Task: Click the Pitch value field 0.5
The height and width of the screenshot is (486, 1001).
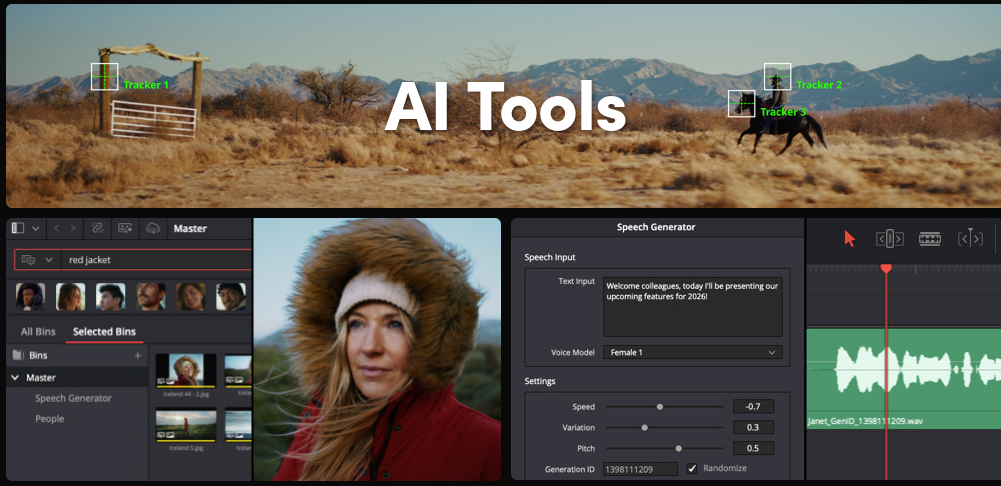Action: click(753, 448)
